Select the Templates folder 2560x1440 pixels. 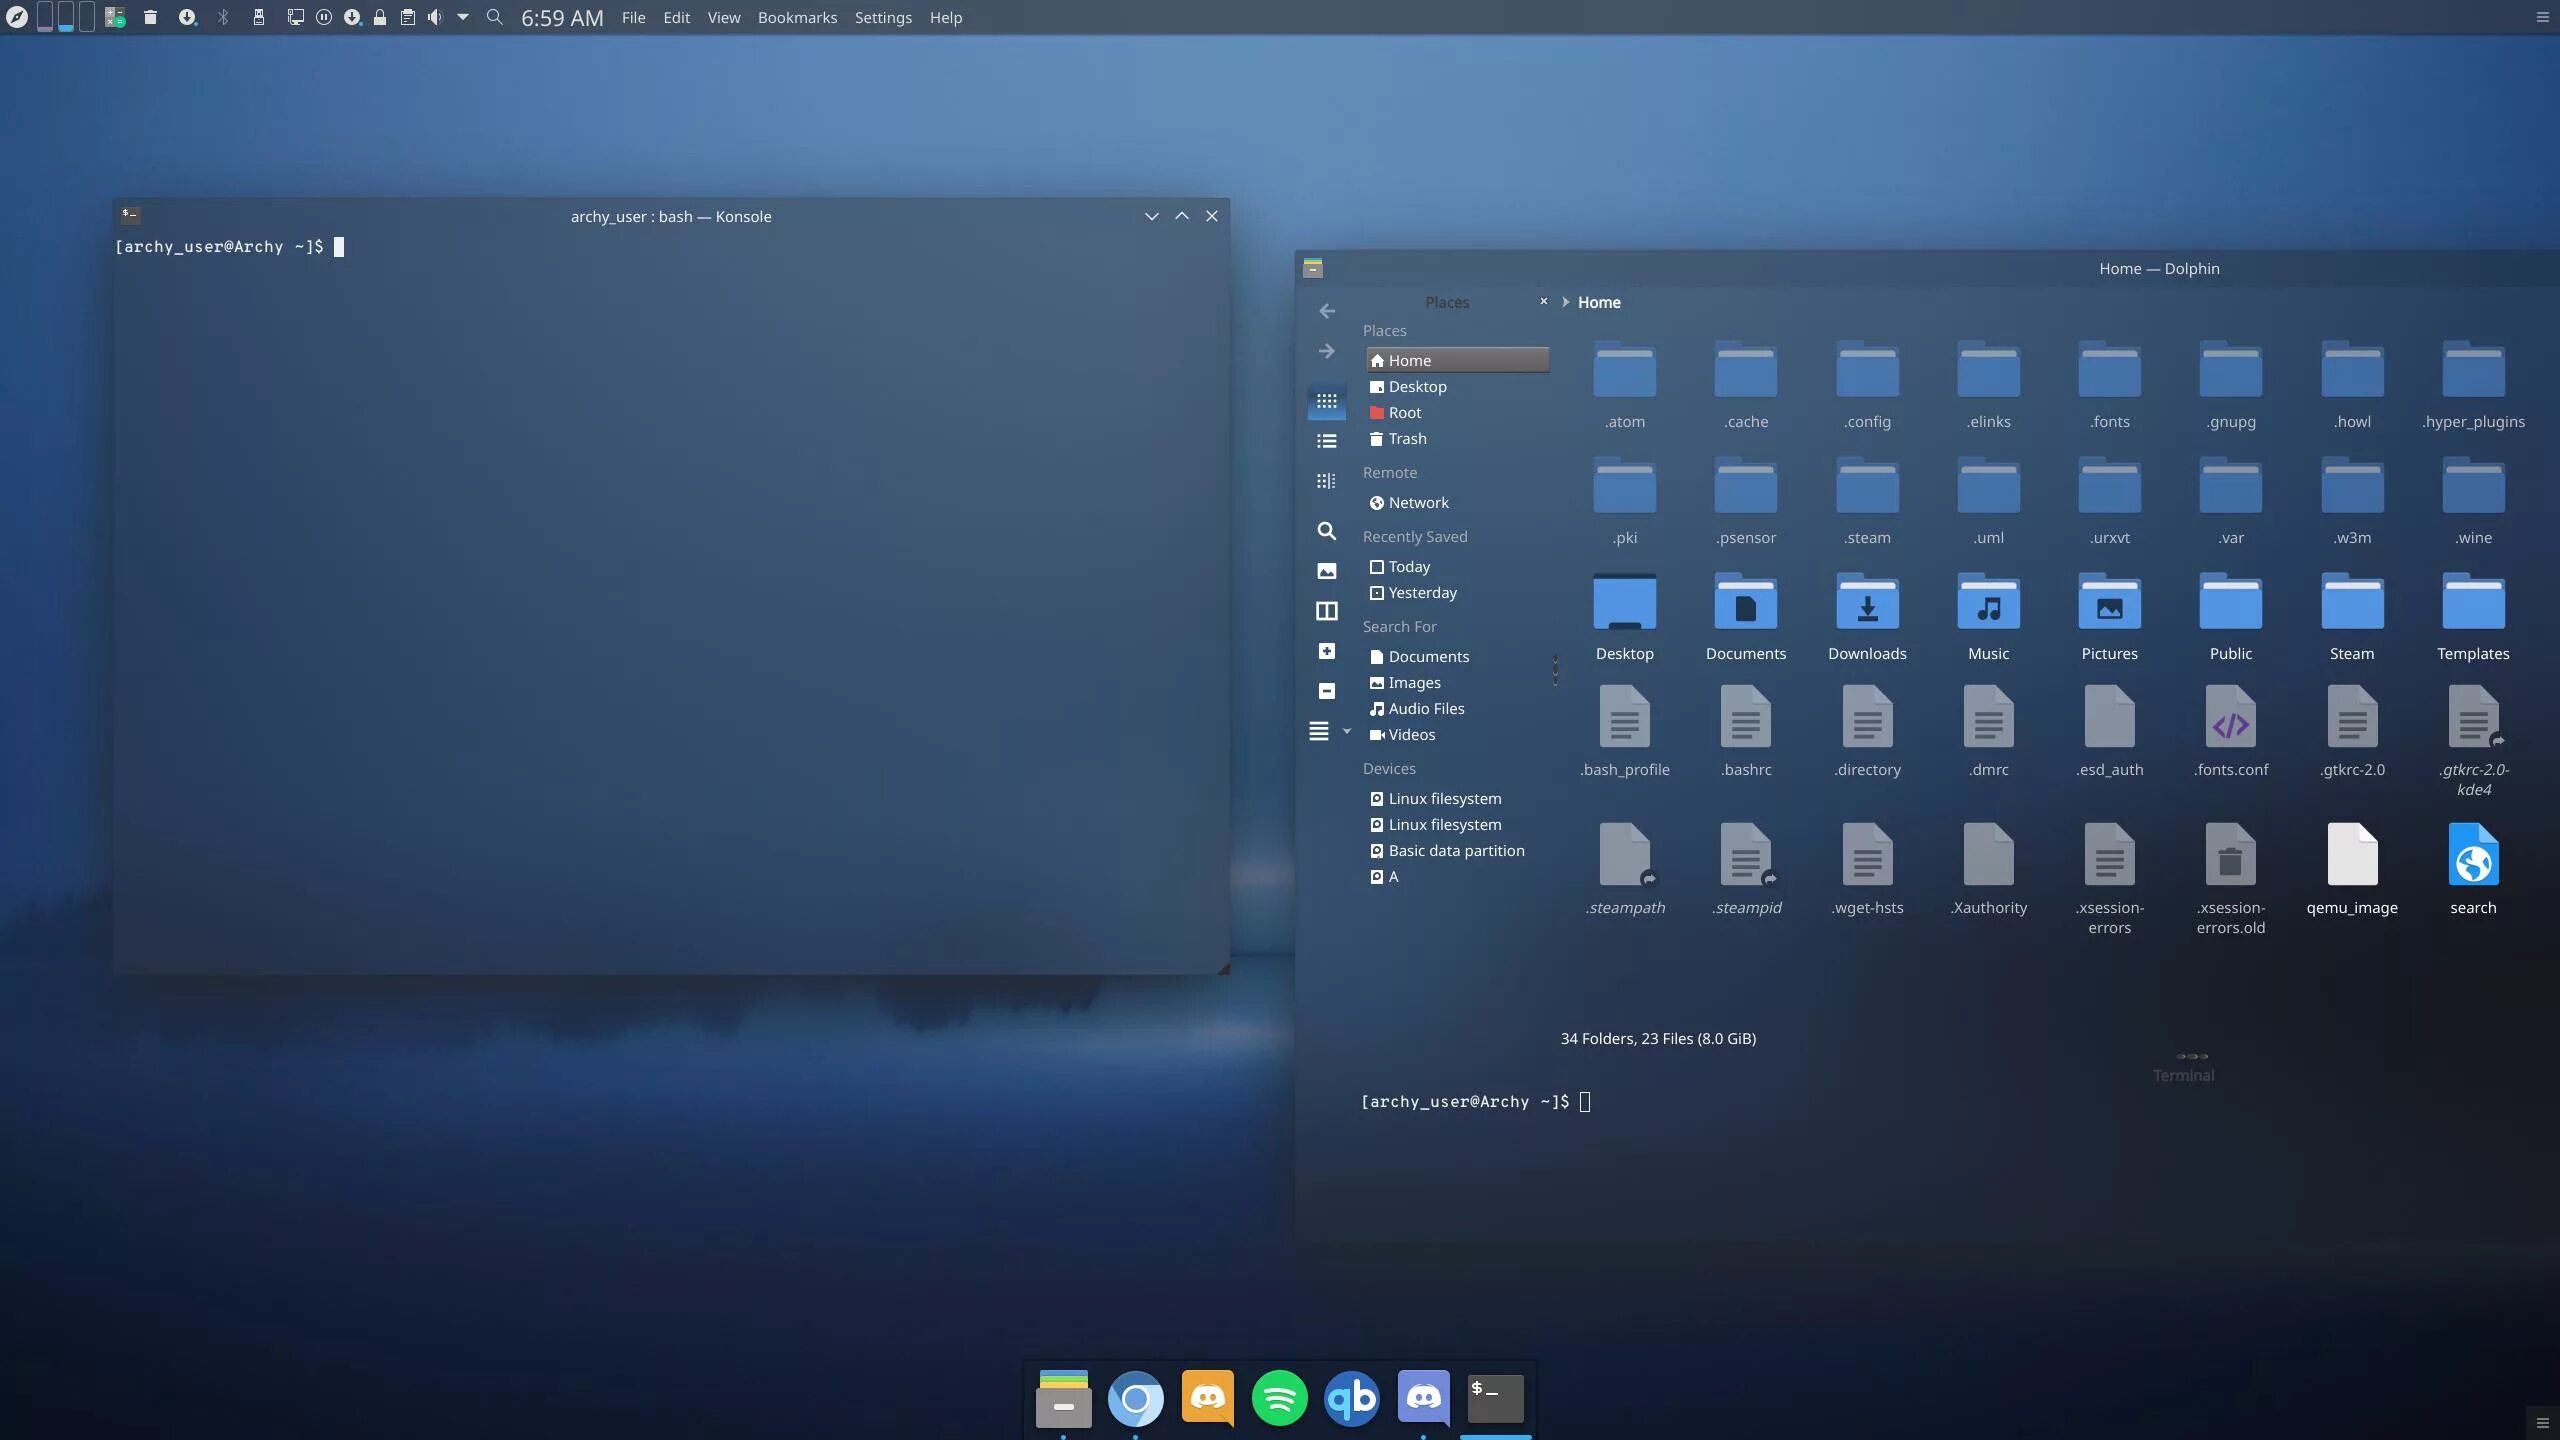pos(2473,617)
